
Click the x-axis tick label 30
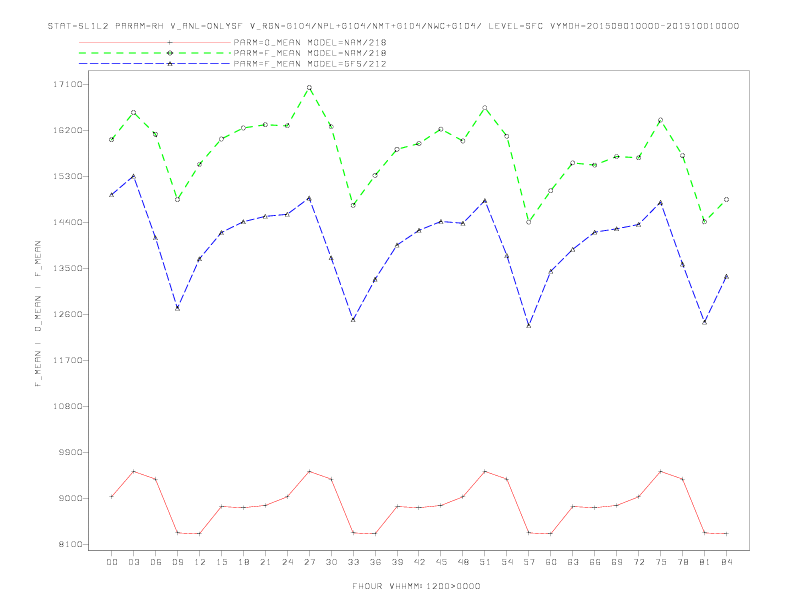[331, 562]
